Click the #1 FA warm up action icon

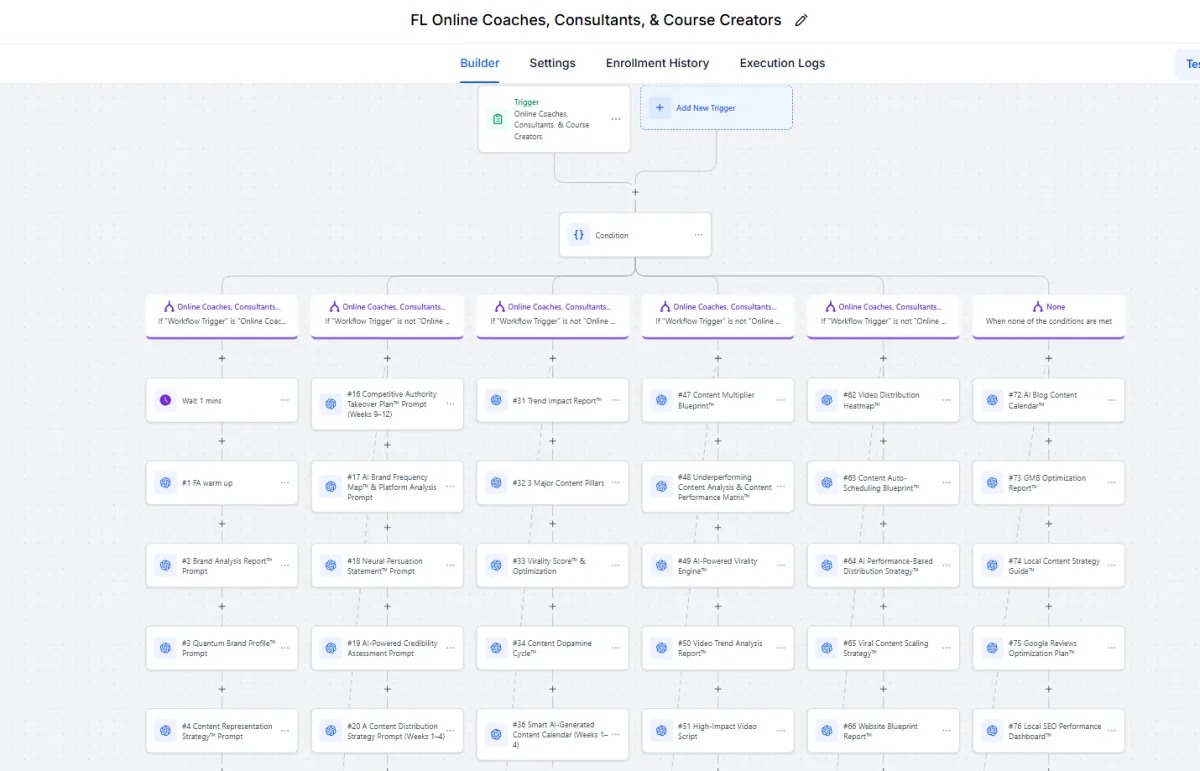pos(165,483)
